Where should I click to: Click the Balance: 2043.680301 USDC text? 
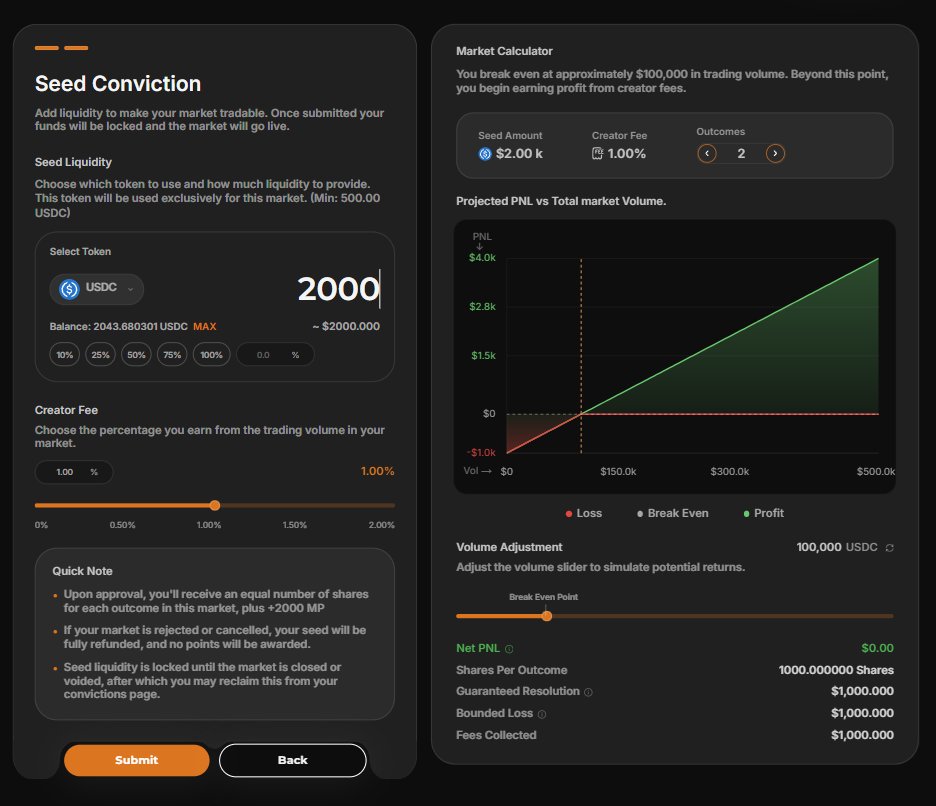[x=118, y=327]
